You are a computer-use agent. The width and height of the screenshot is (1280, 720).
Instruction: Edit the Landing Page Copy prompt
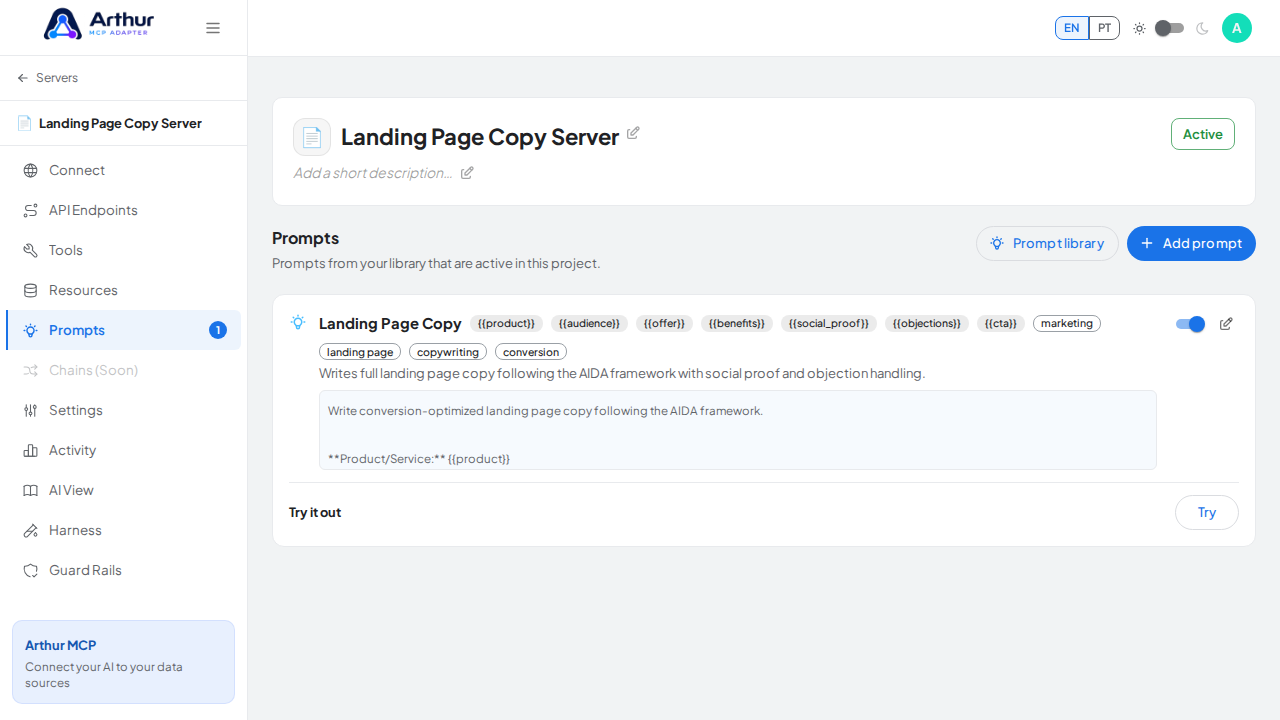point(1226,324)
